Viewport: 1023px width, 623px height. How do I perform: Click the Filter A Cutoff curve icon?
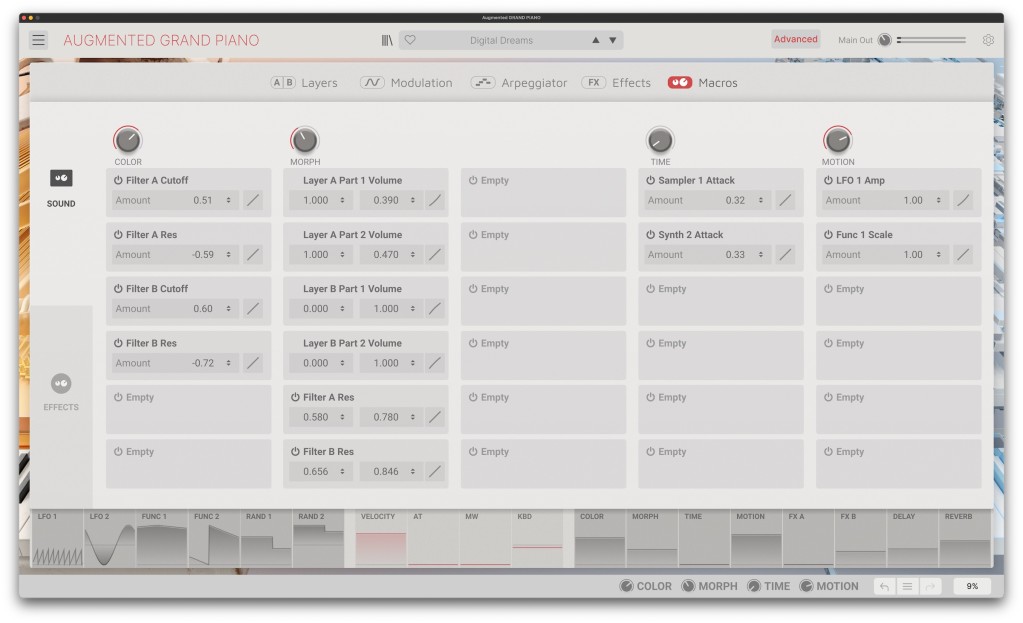(253, 200)
